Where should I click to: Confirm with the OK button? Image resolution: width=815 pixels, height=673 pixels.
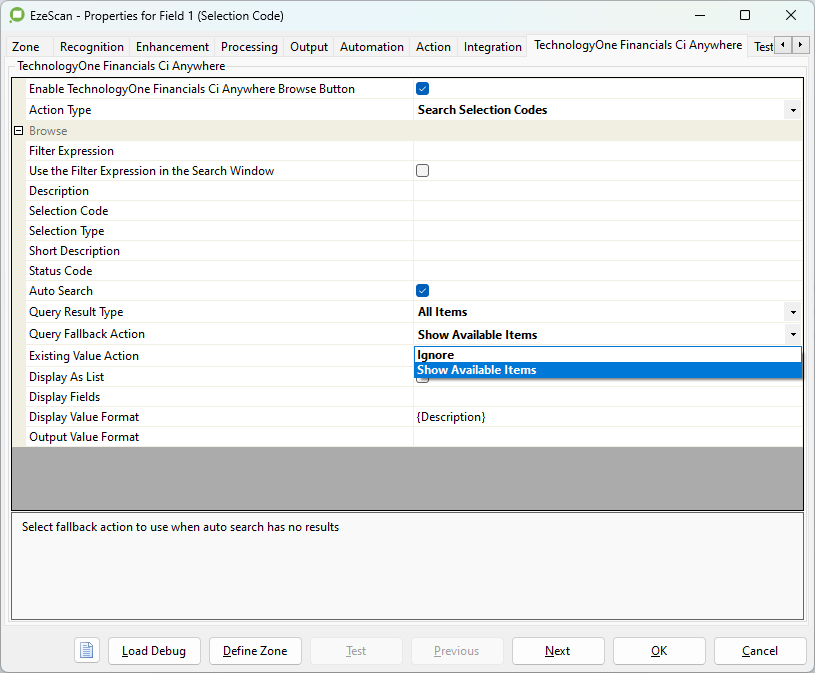[659, 651]
